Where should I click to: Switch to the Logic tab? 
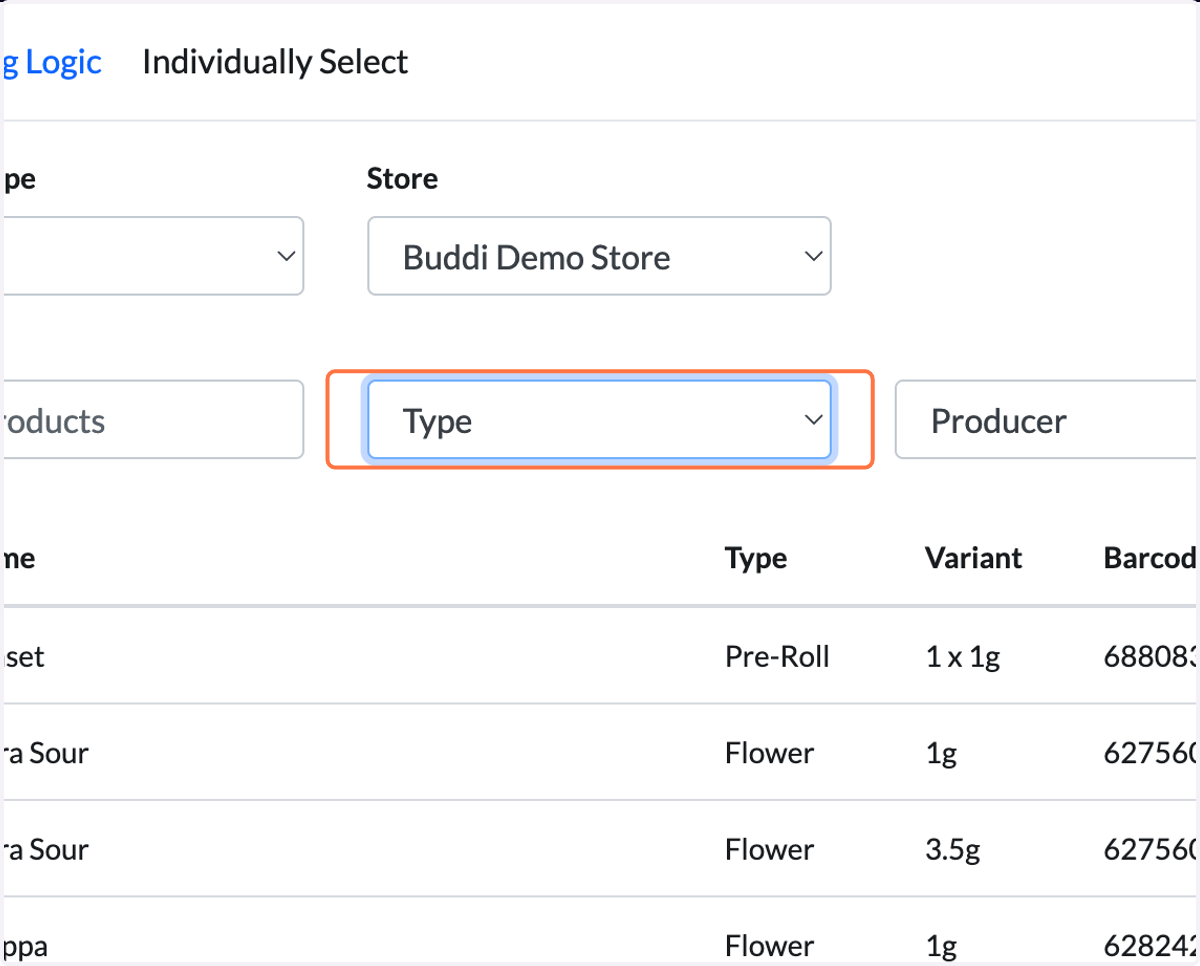[x=52, y=62]
